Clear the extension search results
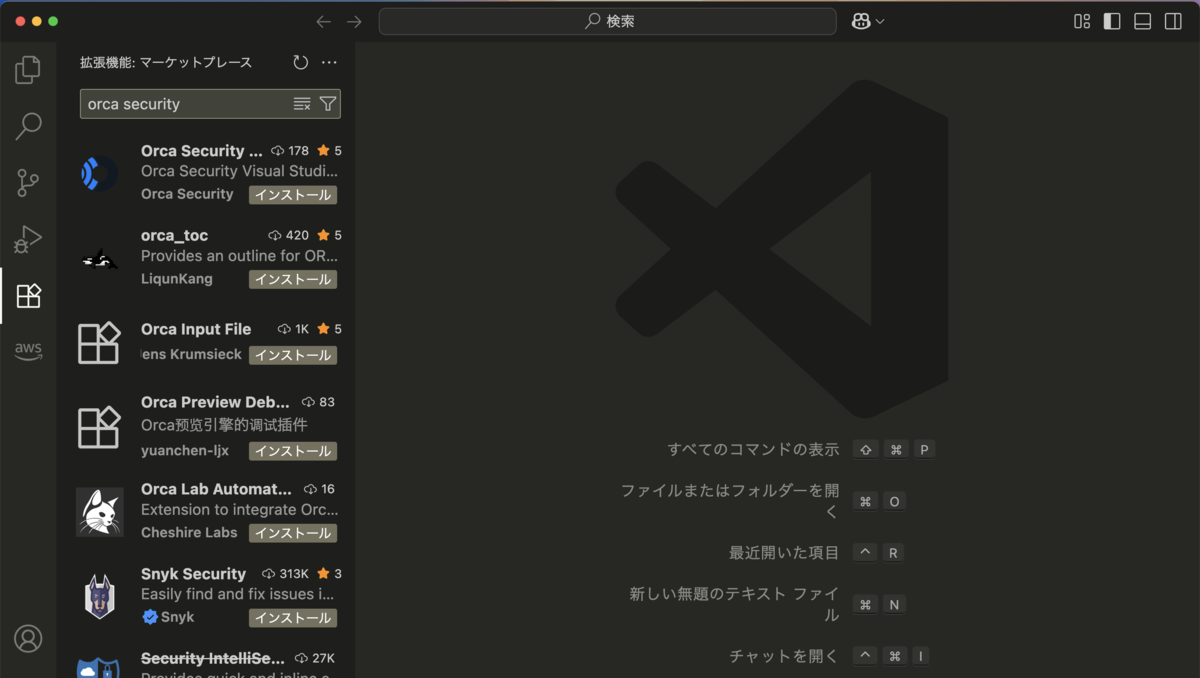Viewport: 1200px width, 678px height. pos(302,104)
